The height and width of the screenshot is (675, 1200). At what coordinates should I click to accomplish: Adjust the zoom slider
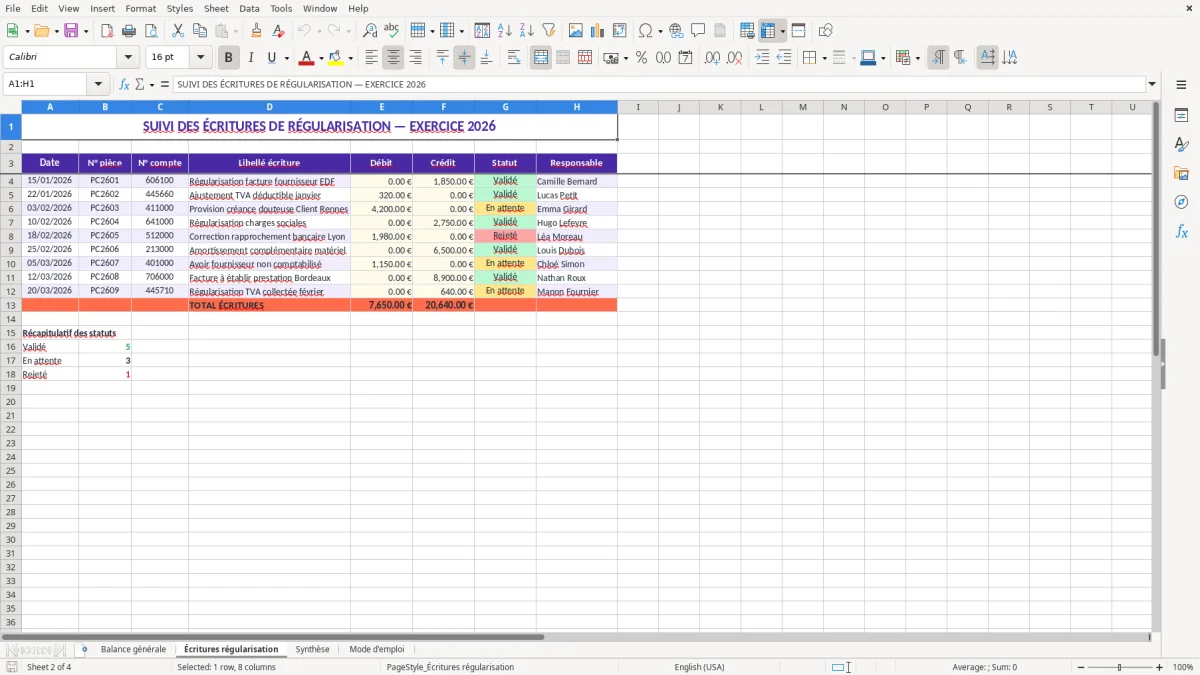pyautogui.click(x=1120, y=667)
